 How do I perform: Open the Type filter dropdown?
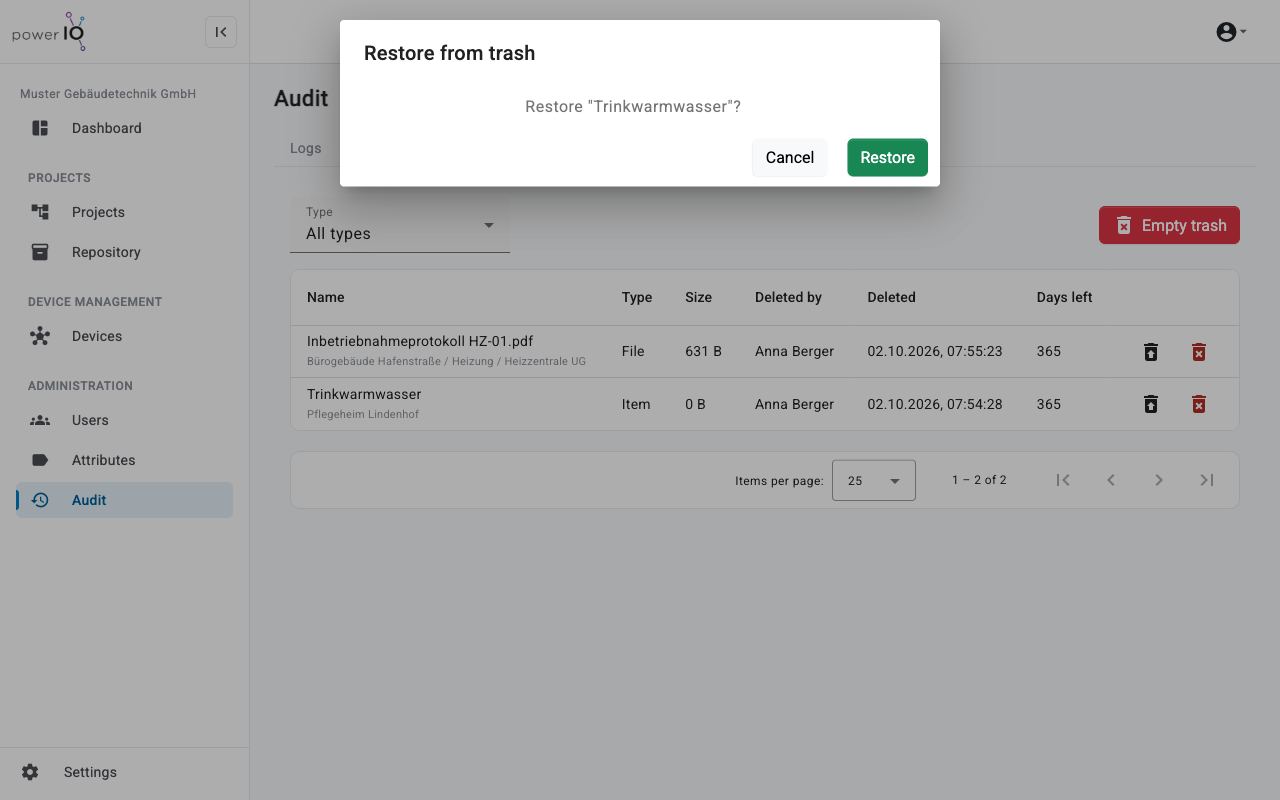pos(400,225)
